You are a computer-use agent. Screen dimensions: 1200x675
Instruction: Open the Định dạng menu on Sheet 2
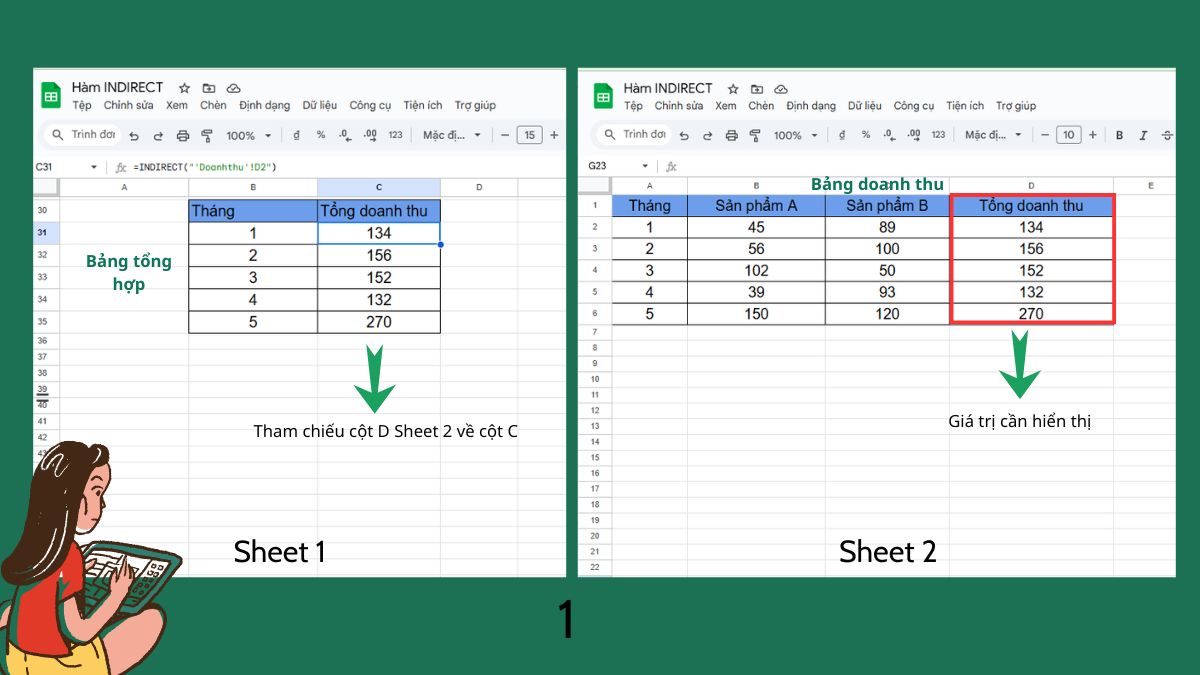[813, 105]
